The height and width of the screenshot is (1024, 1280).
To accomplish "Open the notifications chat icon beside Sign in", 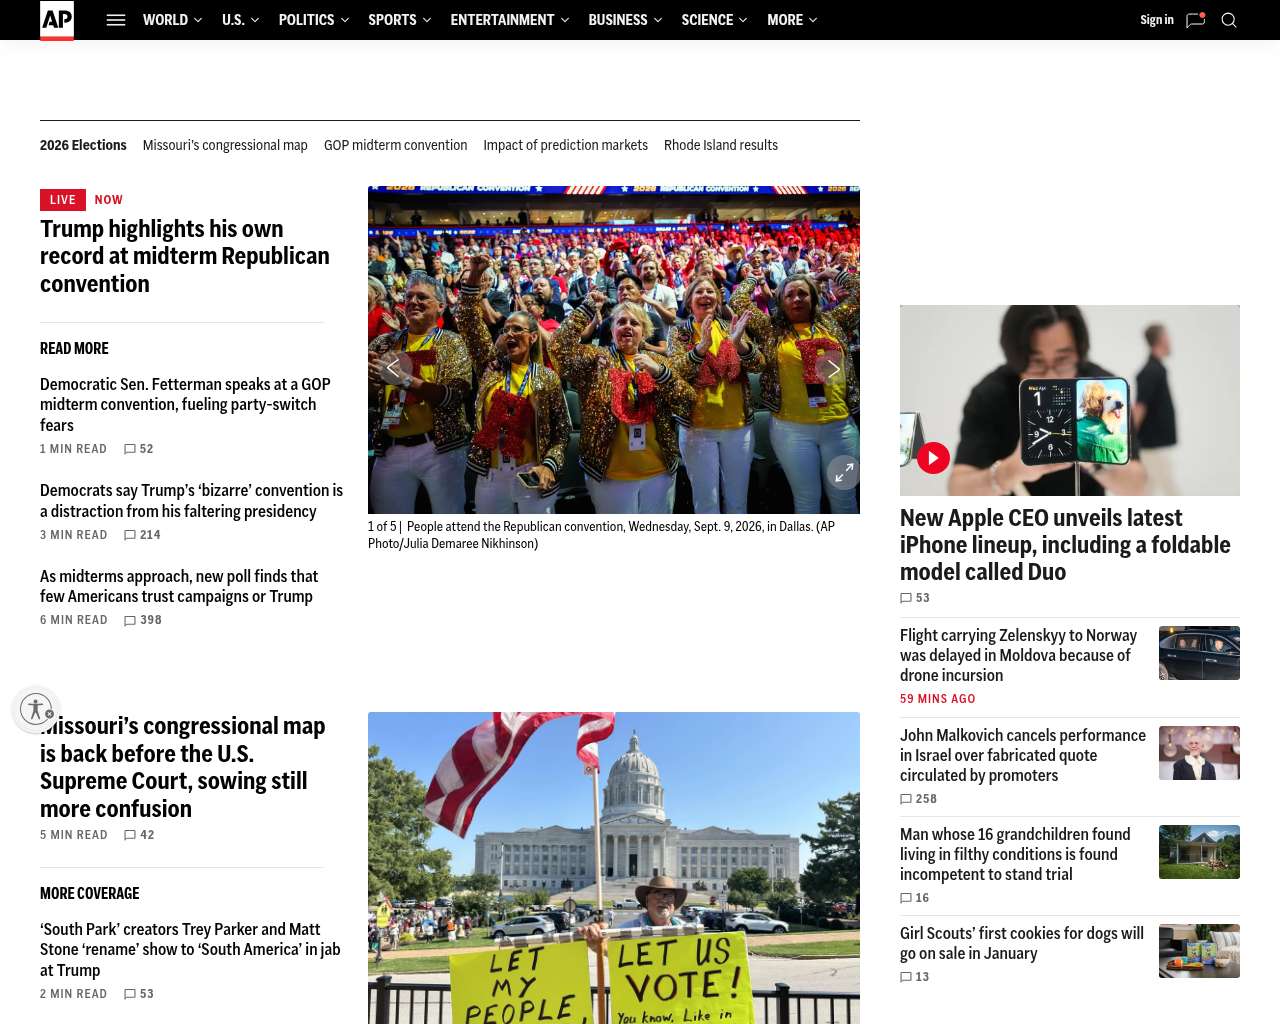I will [1195, 20].
